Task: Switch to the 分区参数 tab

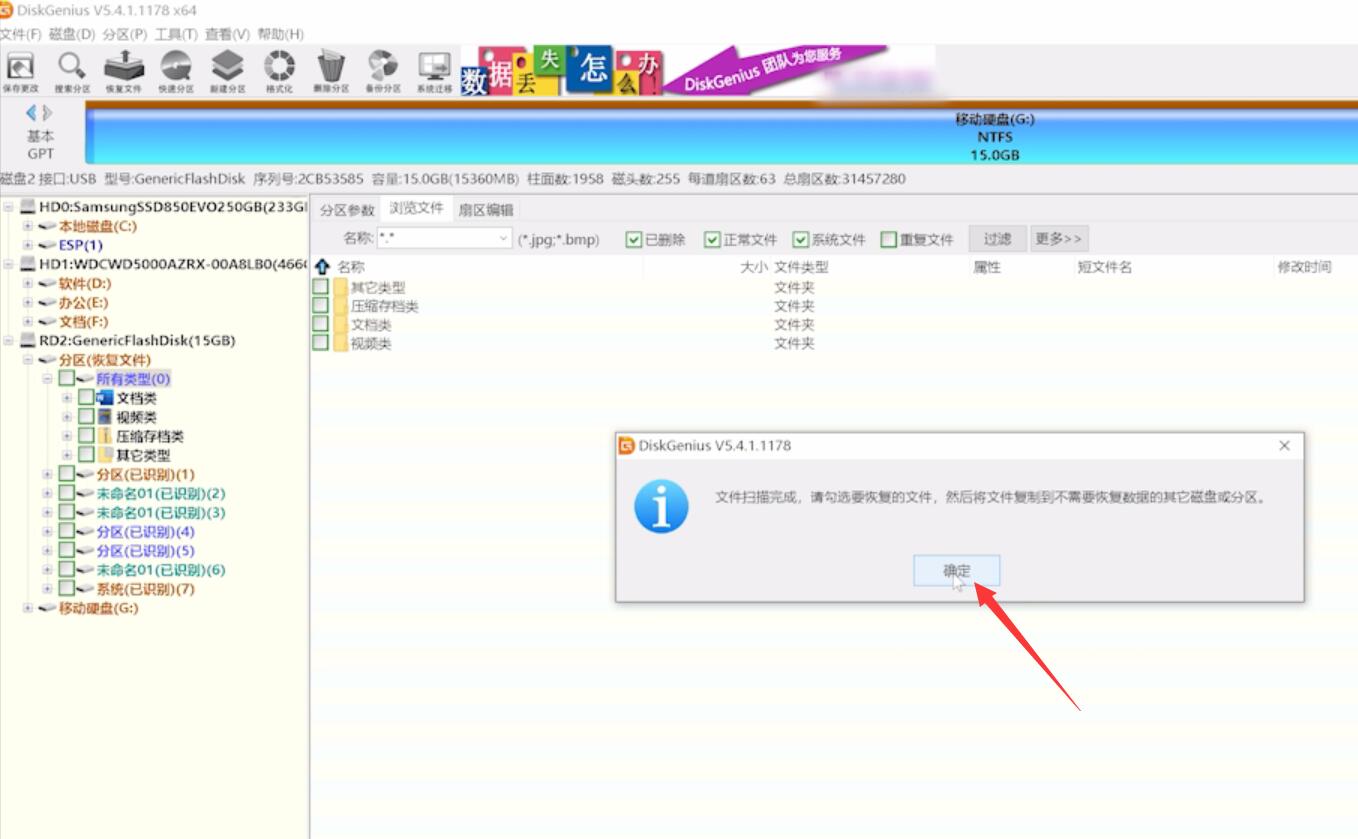Action: coord(347,210)
